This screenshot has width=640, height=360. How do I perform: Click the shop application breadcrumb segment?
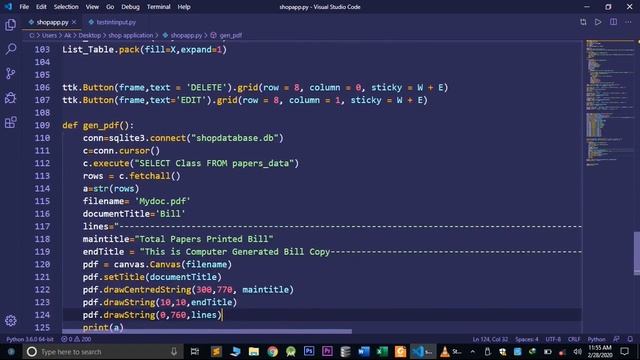tap(131, 36)
